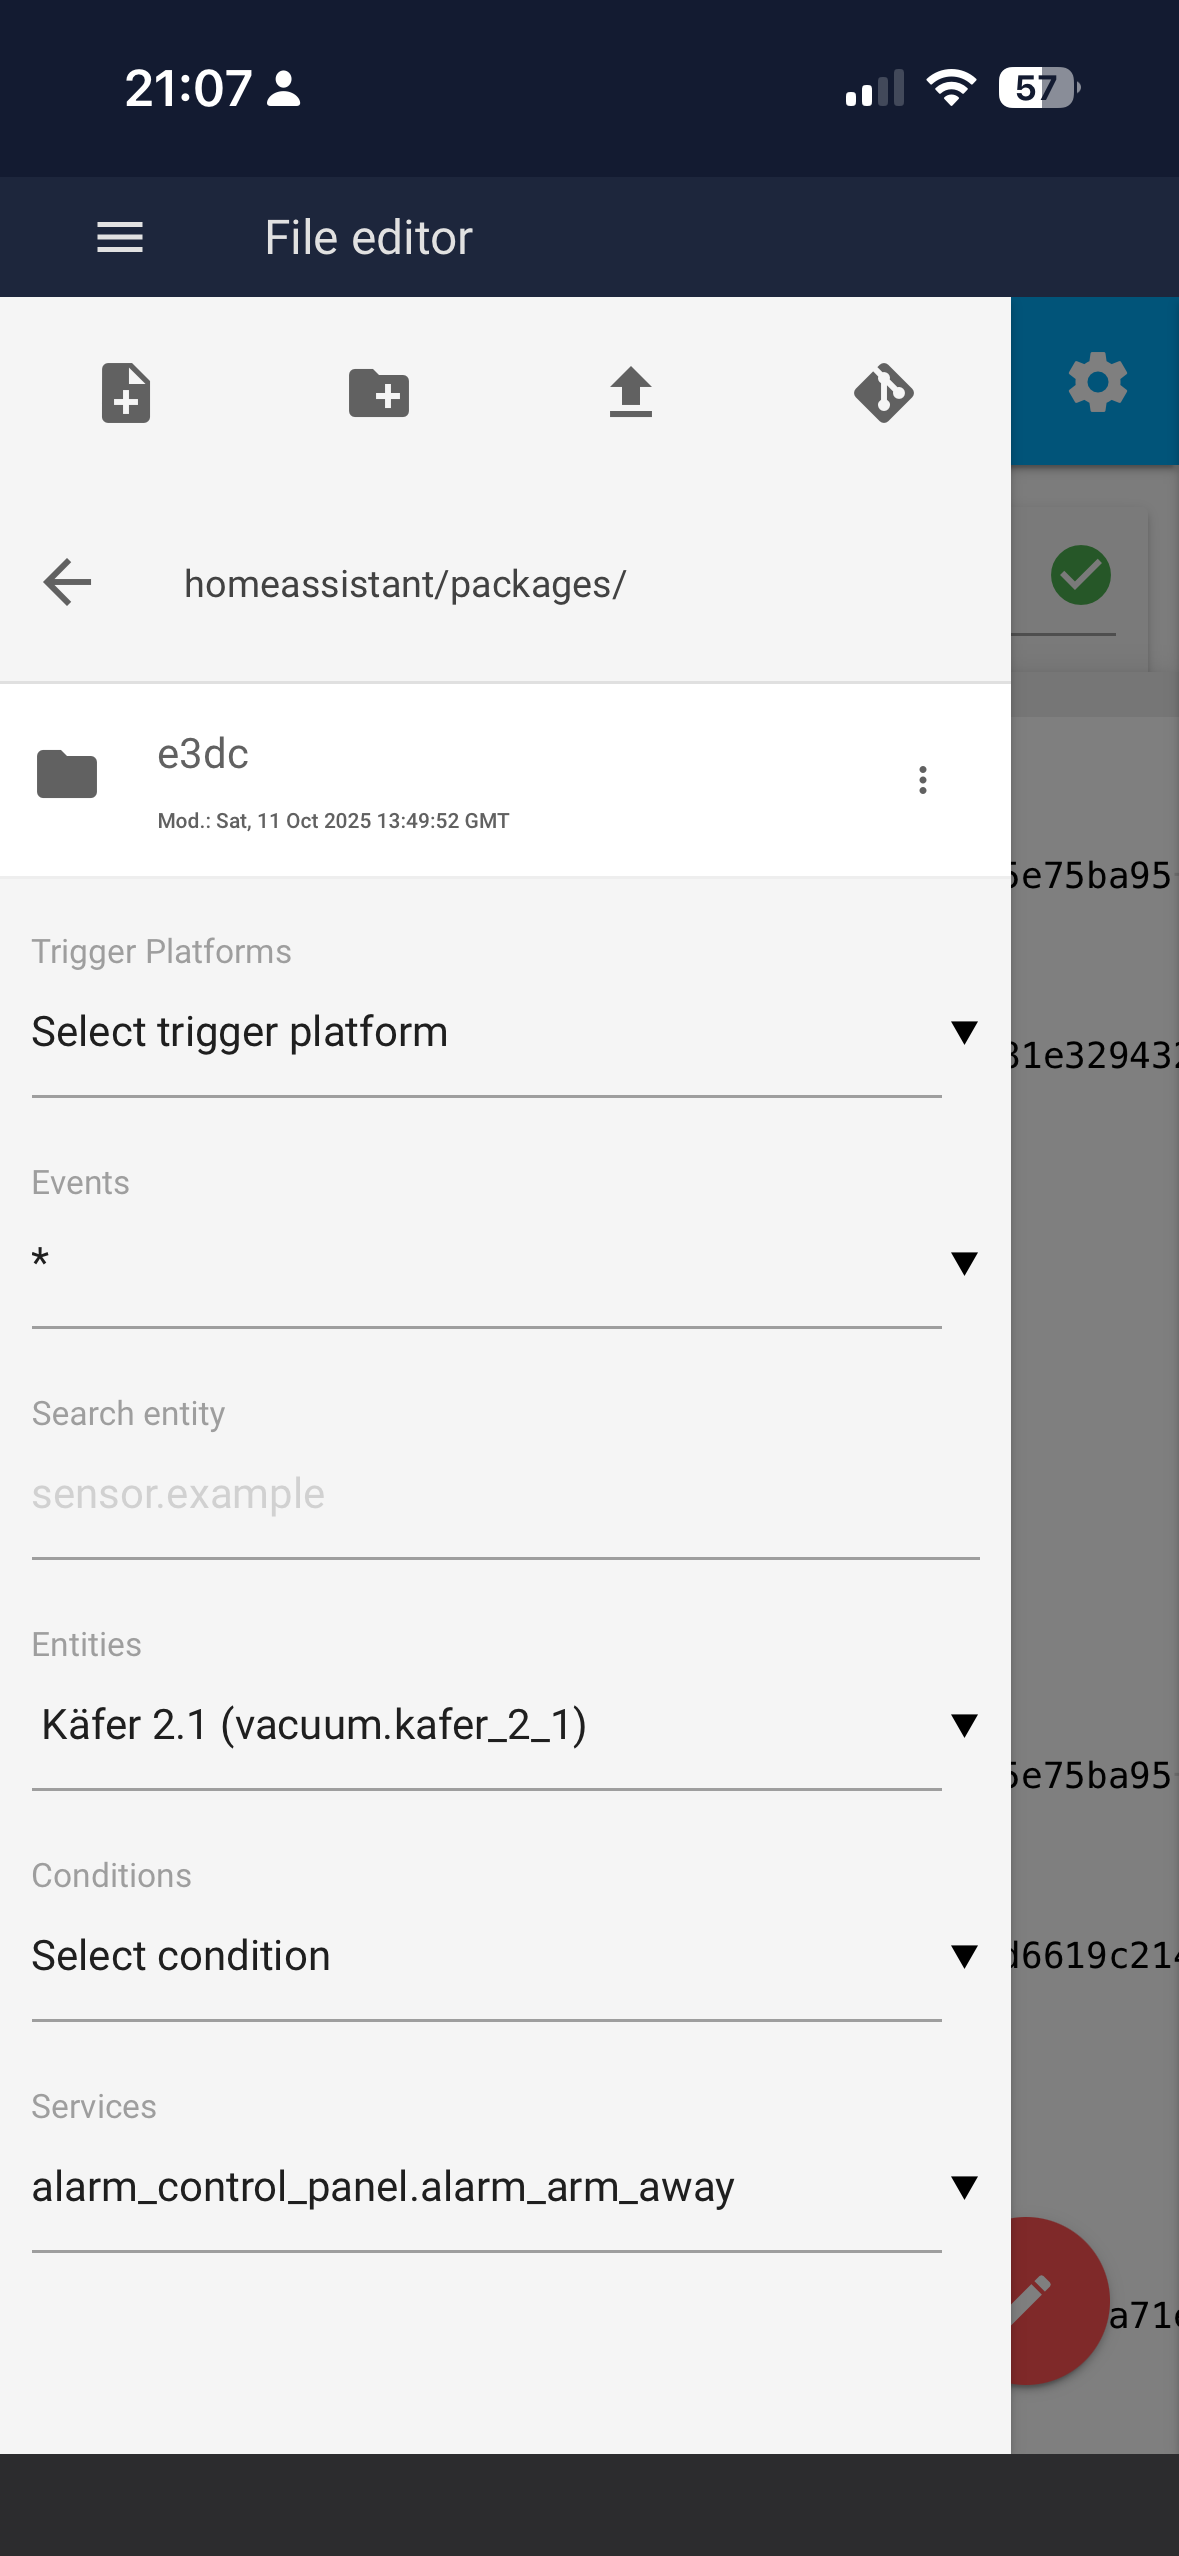Upload a file using the upload icon

click(631, 393)
